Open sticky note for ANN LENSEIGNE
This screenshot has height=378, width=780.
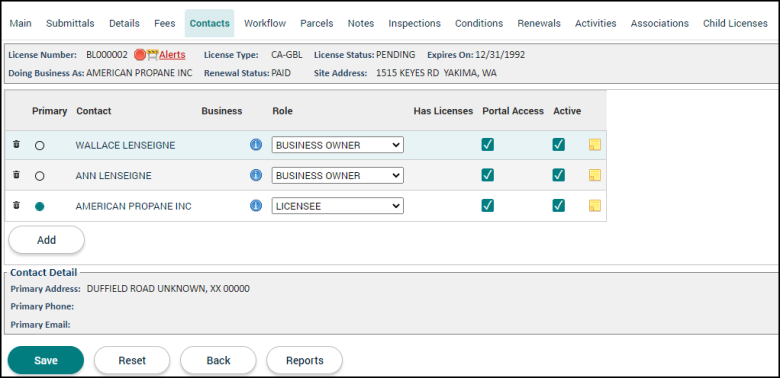594,175
